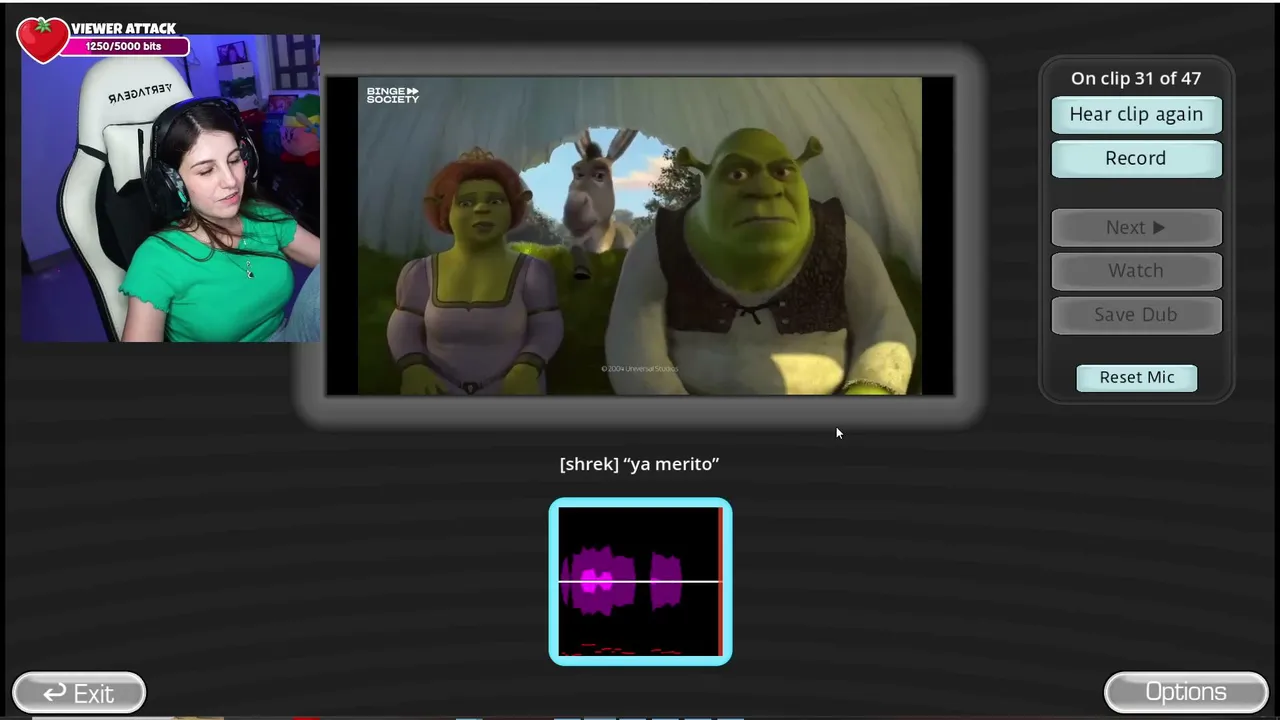Open the Options menu

(1186, 692)
